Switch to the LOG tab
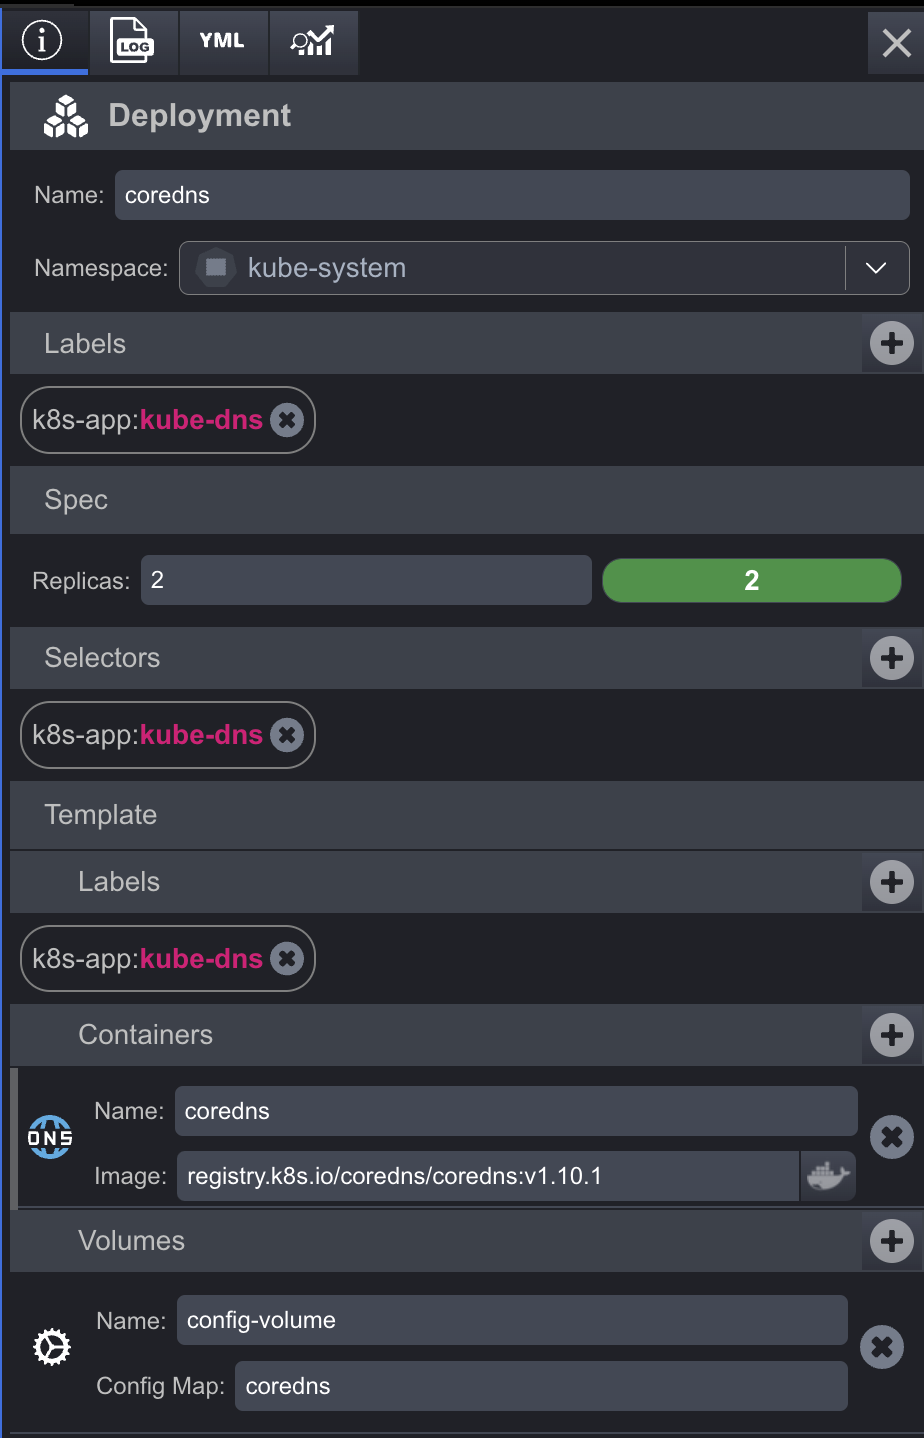924x1438 pixels. [133, 42]
